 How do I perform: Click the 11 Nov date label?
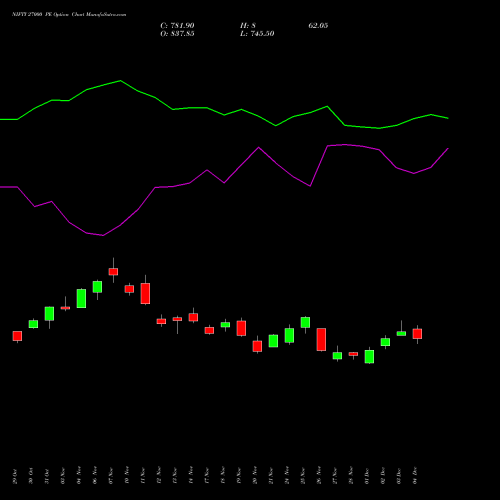(143, 476)
